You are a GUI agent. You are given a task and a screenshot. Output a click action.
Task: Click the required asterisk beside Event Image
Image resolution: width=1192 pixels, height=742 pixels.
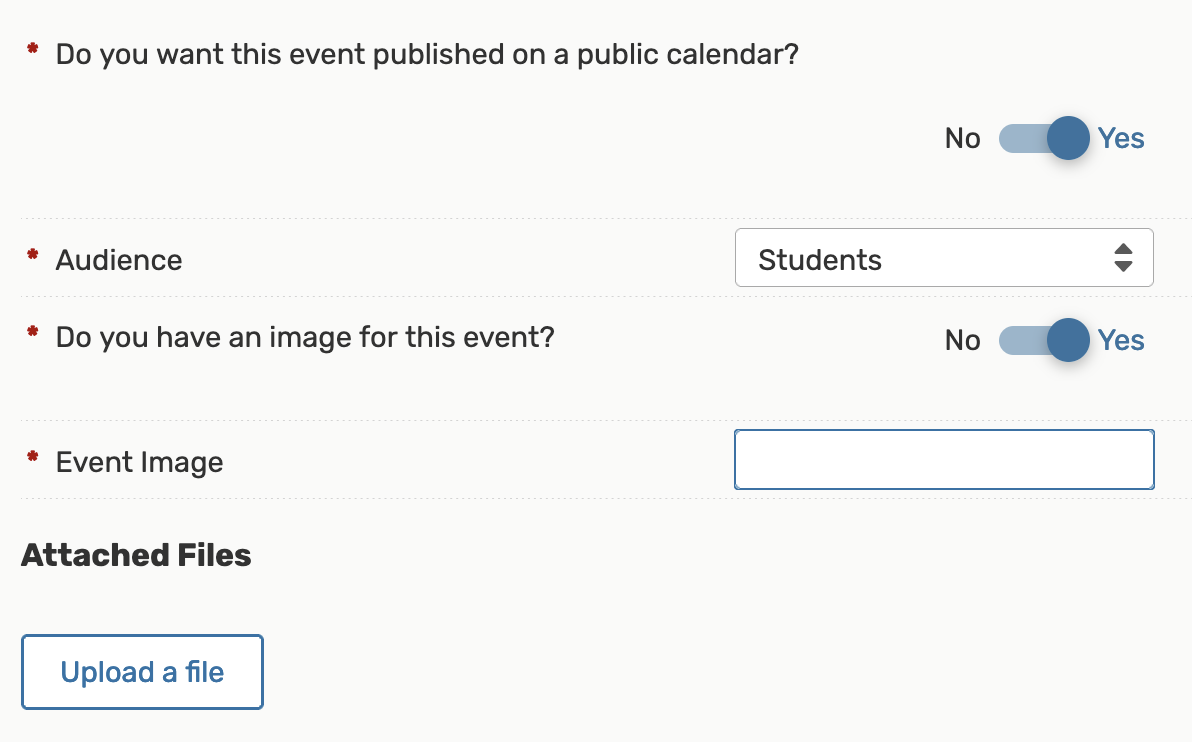(32, 458)
